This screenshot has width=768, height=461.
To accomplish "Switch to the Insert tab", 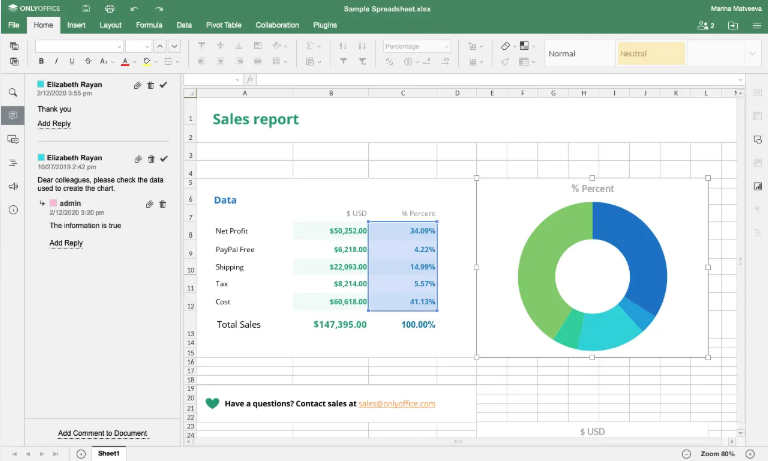I will pos(76,25).
